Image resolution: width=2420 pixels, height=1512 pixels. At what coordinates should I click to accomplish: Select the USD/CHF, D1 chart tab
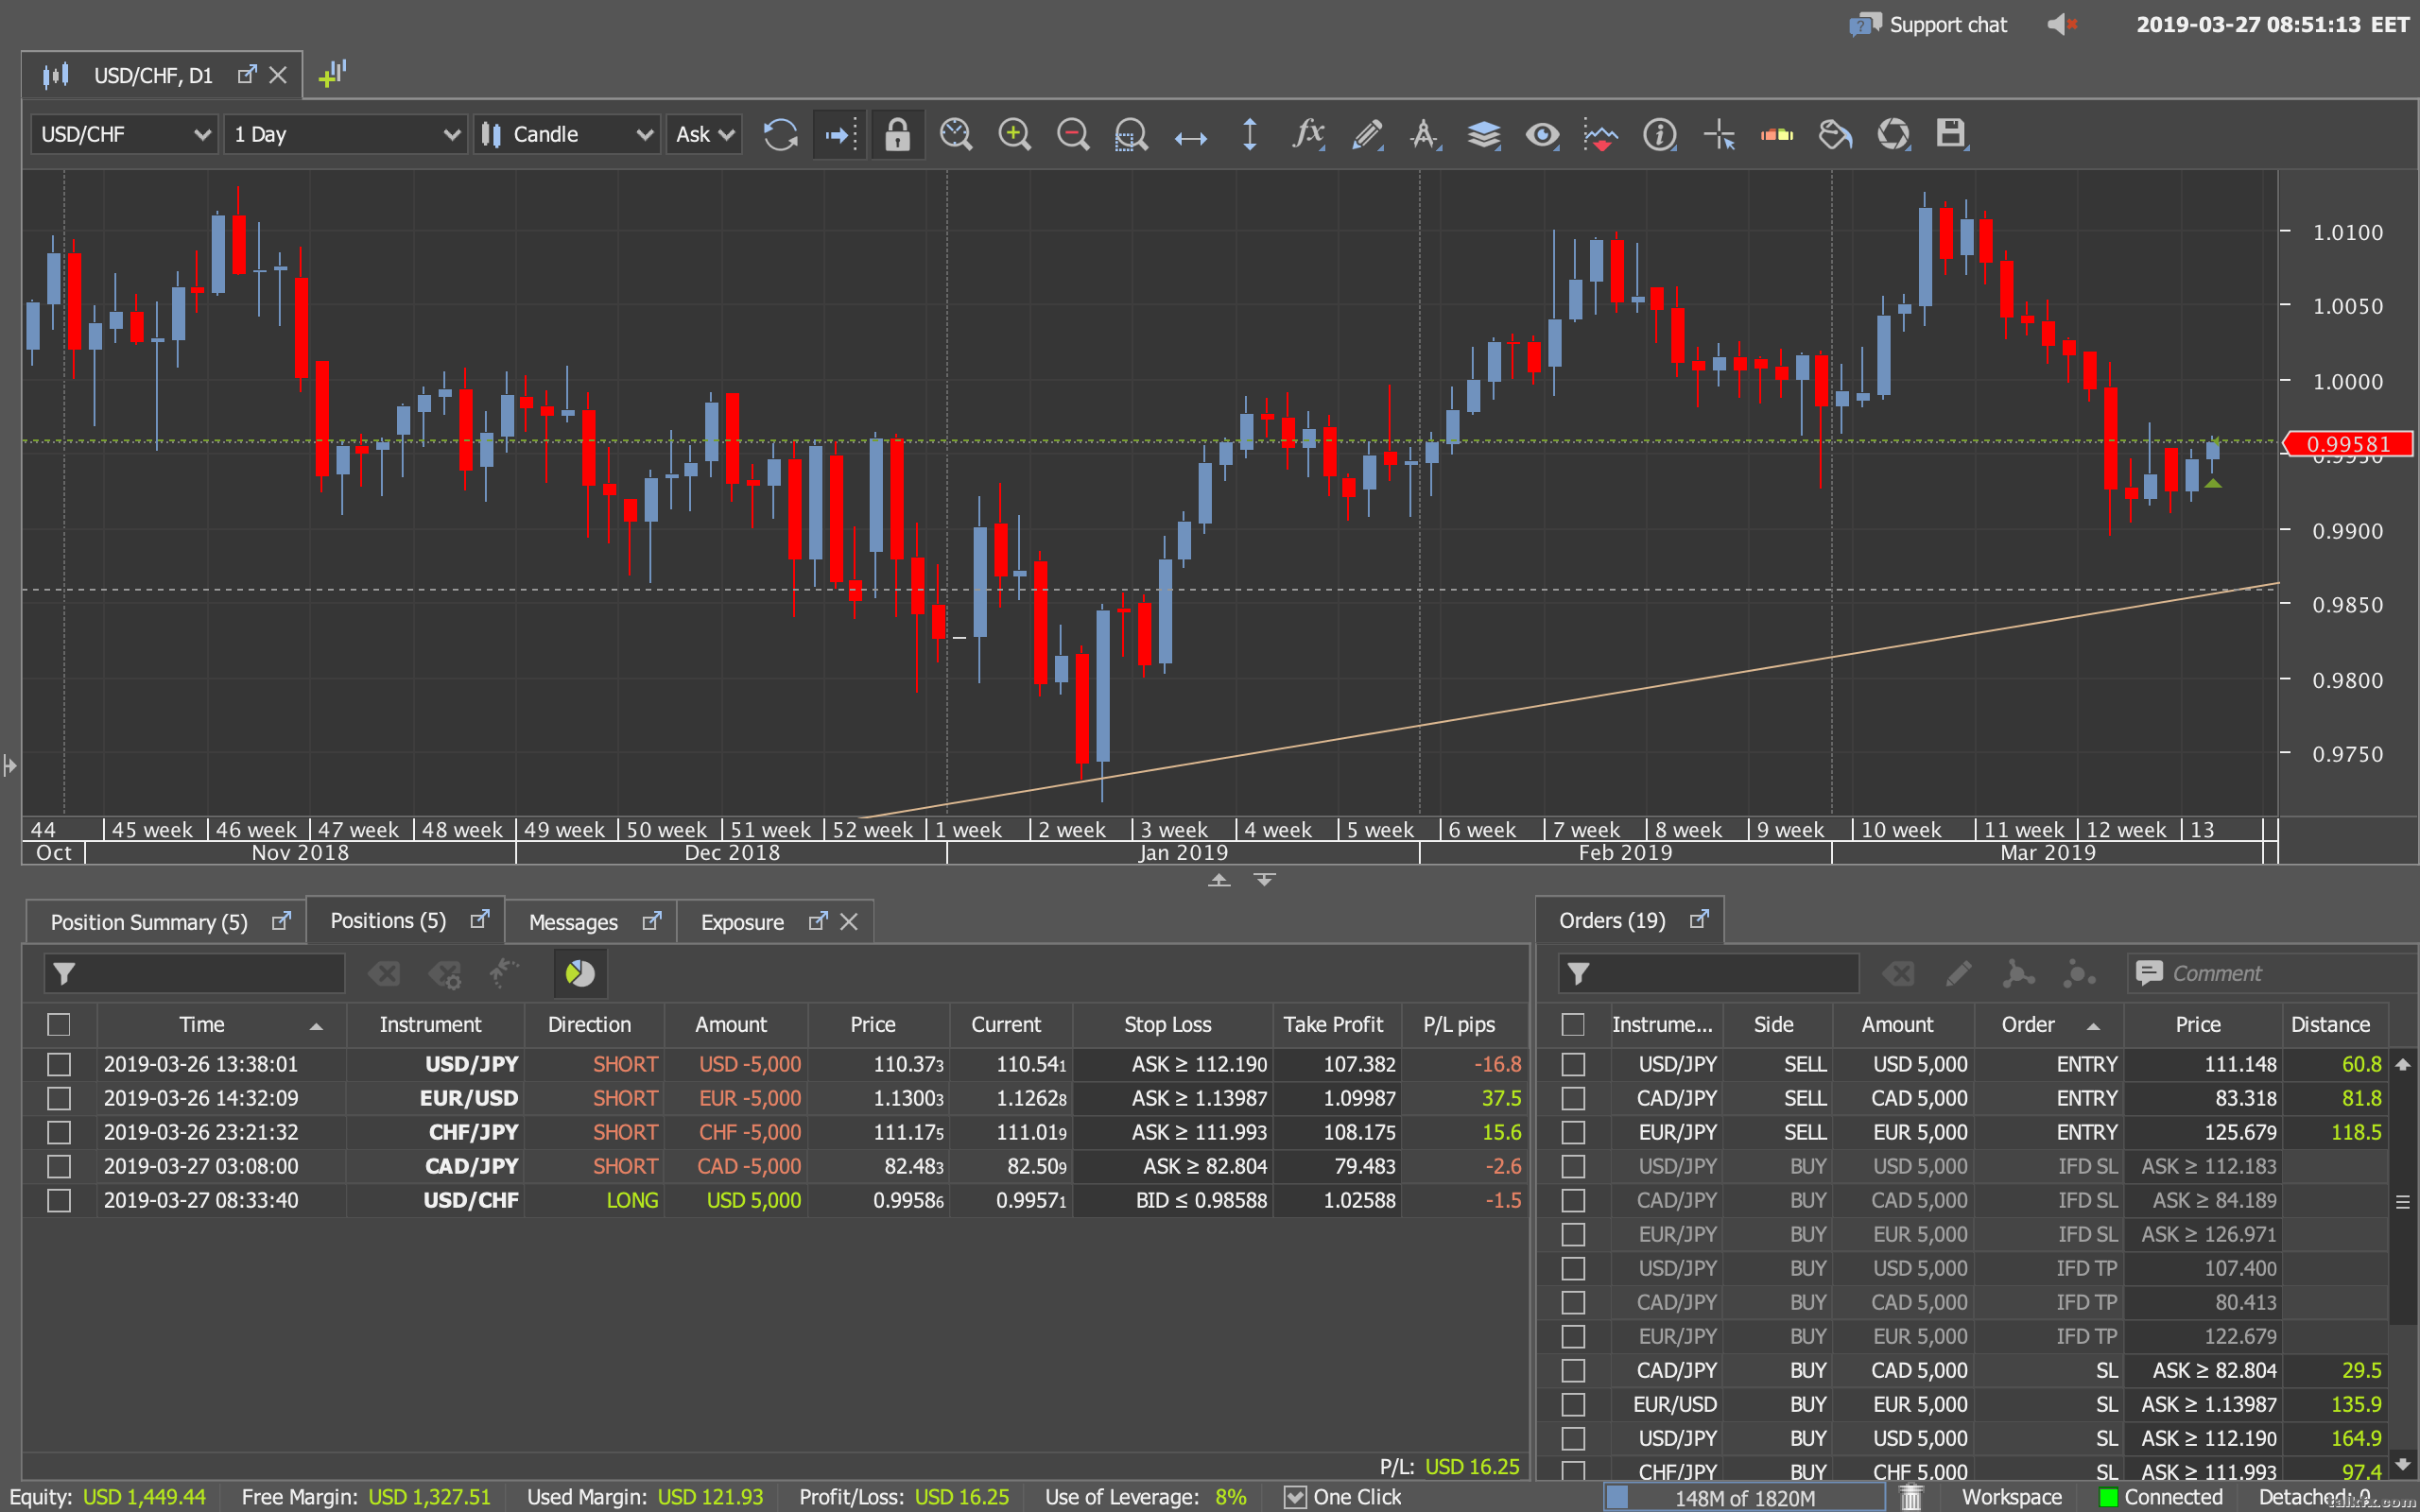[x=153, y=76]
